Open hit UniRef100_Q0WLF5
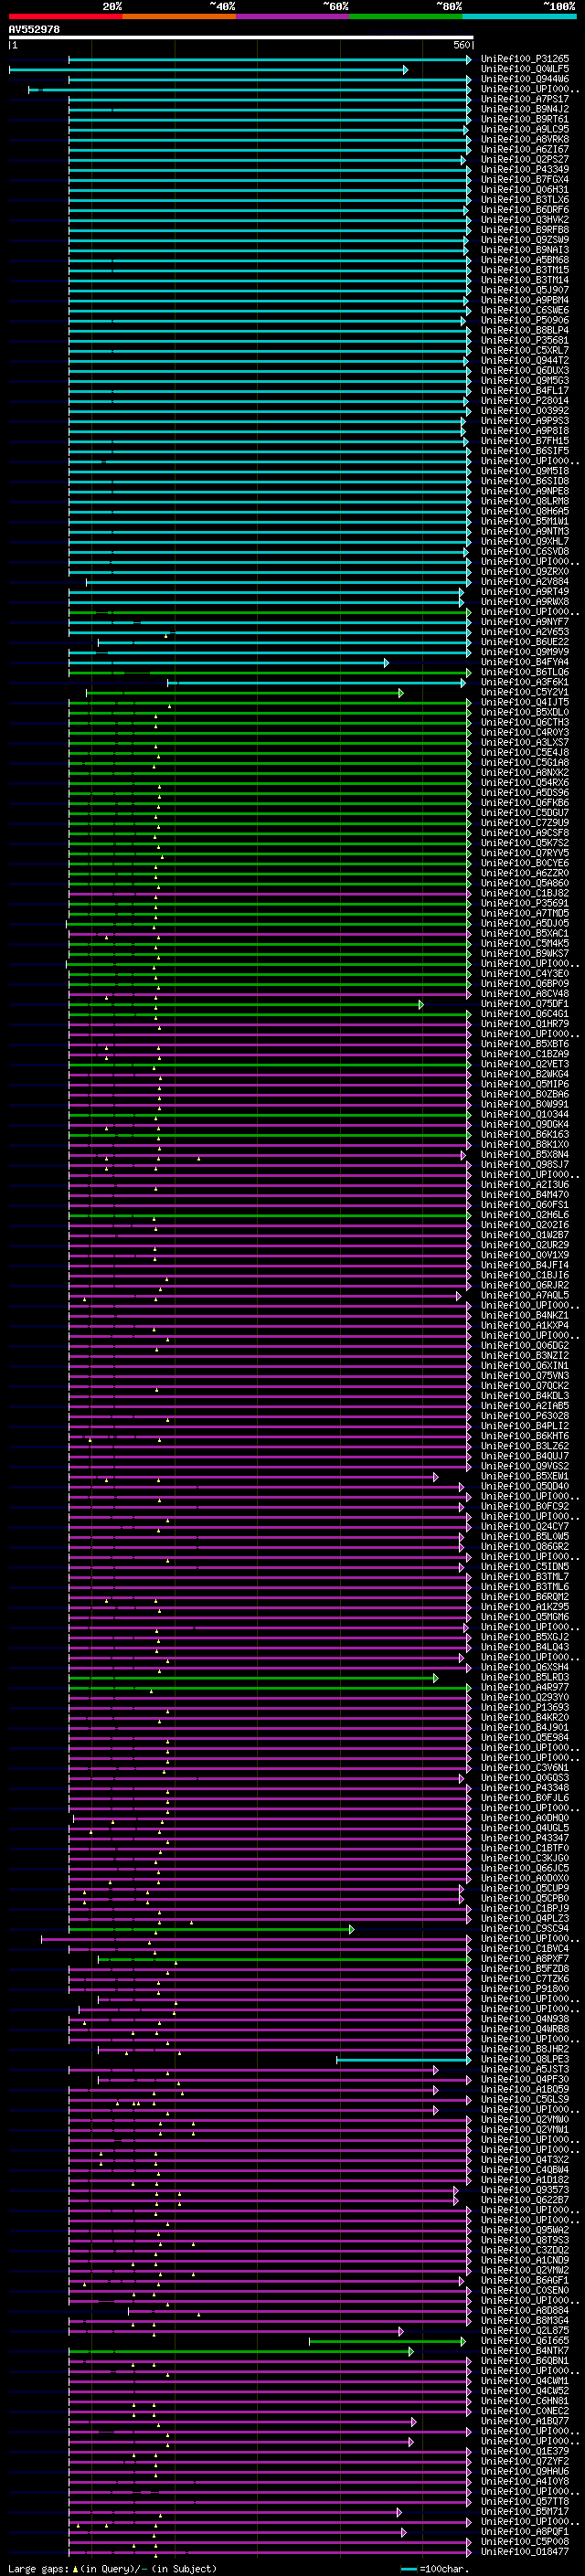Image resolution: width=585 pixels, height=2576 pixels. 525,69
